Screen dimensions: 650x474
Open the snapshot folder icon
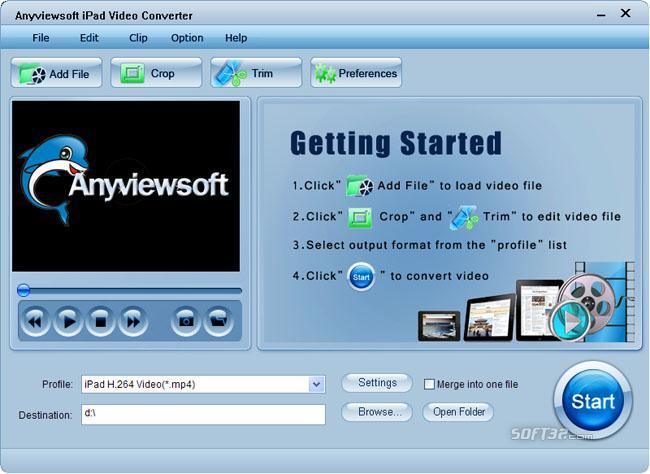click(218, 321)
